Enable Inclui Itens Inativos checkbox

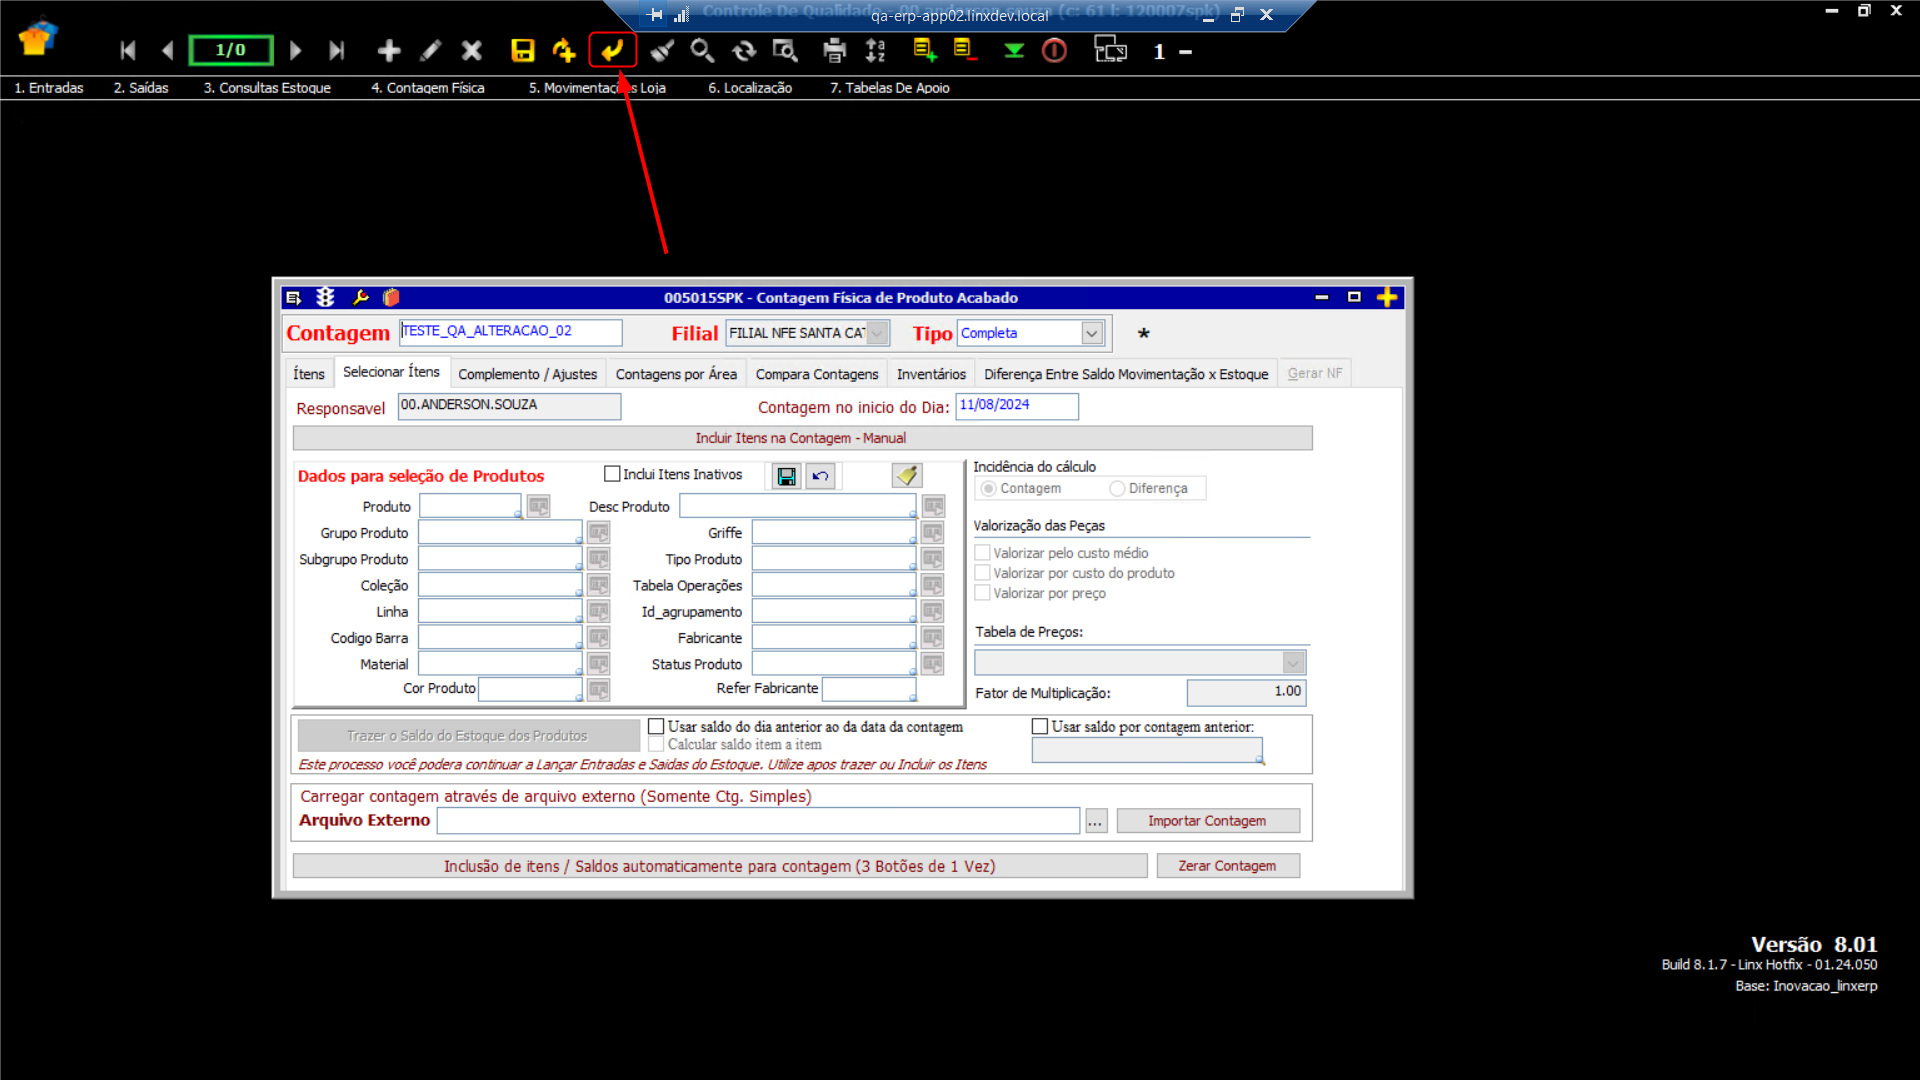[612, 474]
